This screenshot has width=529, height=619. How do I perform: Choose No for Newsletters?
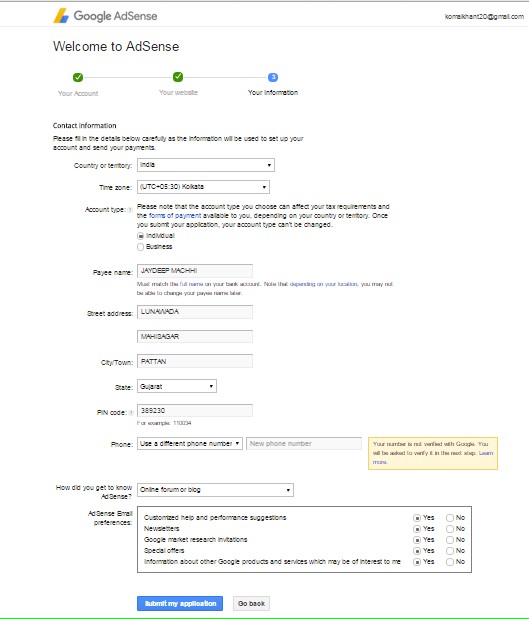[450, 529]
